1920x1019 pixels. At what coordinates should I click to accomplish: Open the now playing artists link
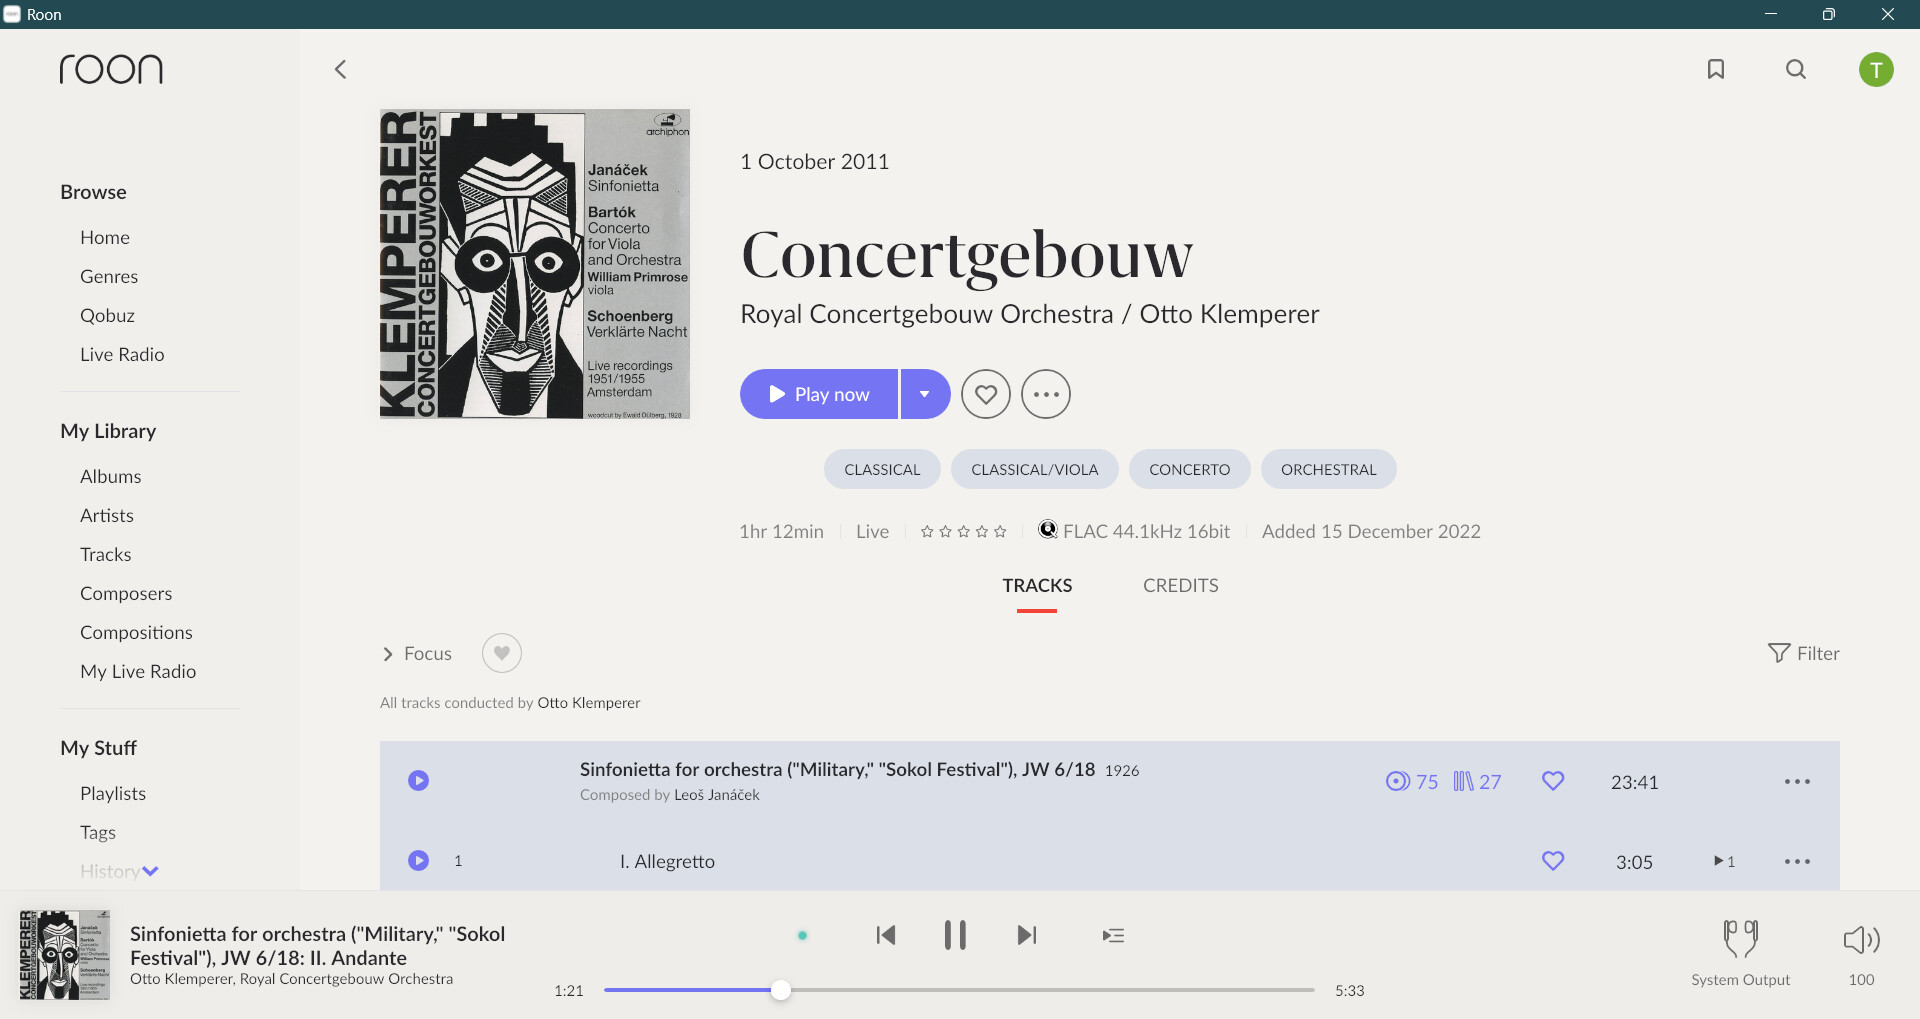click(291, 979)
